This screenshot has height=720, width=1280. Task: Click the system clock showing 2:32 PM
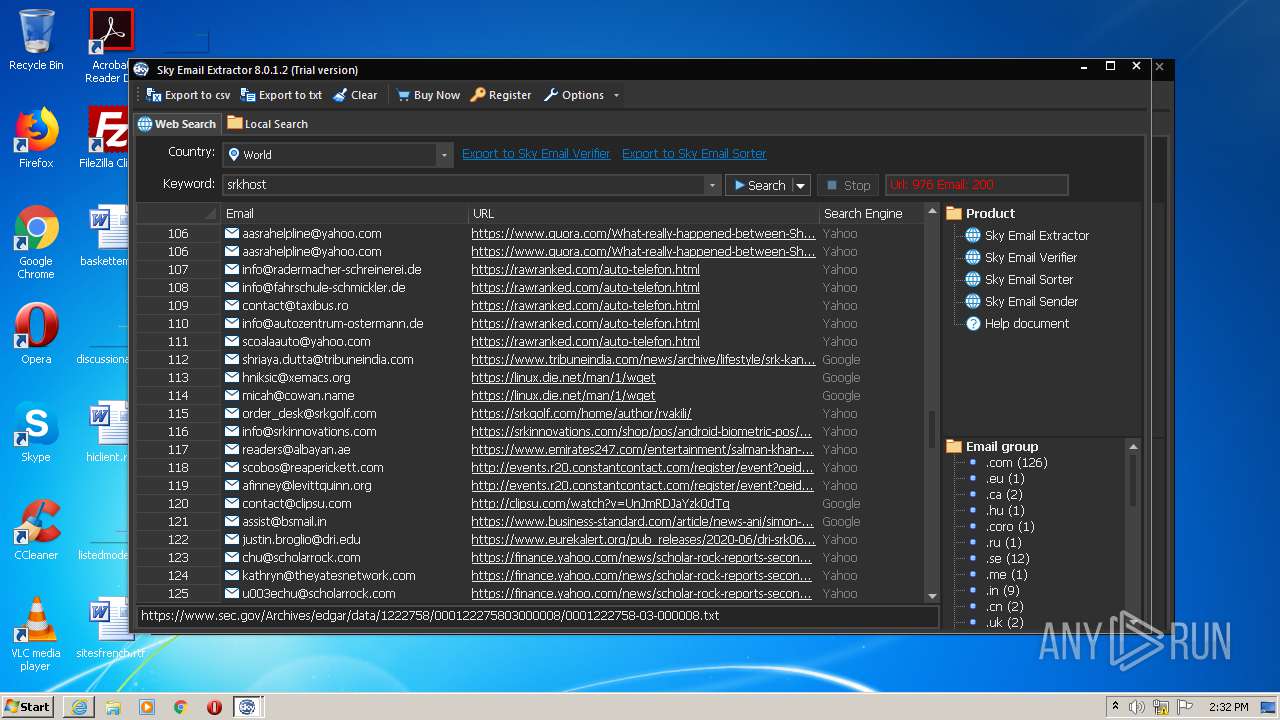[1228, 707]
